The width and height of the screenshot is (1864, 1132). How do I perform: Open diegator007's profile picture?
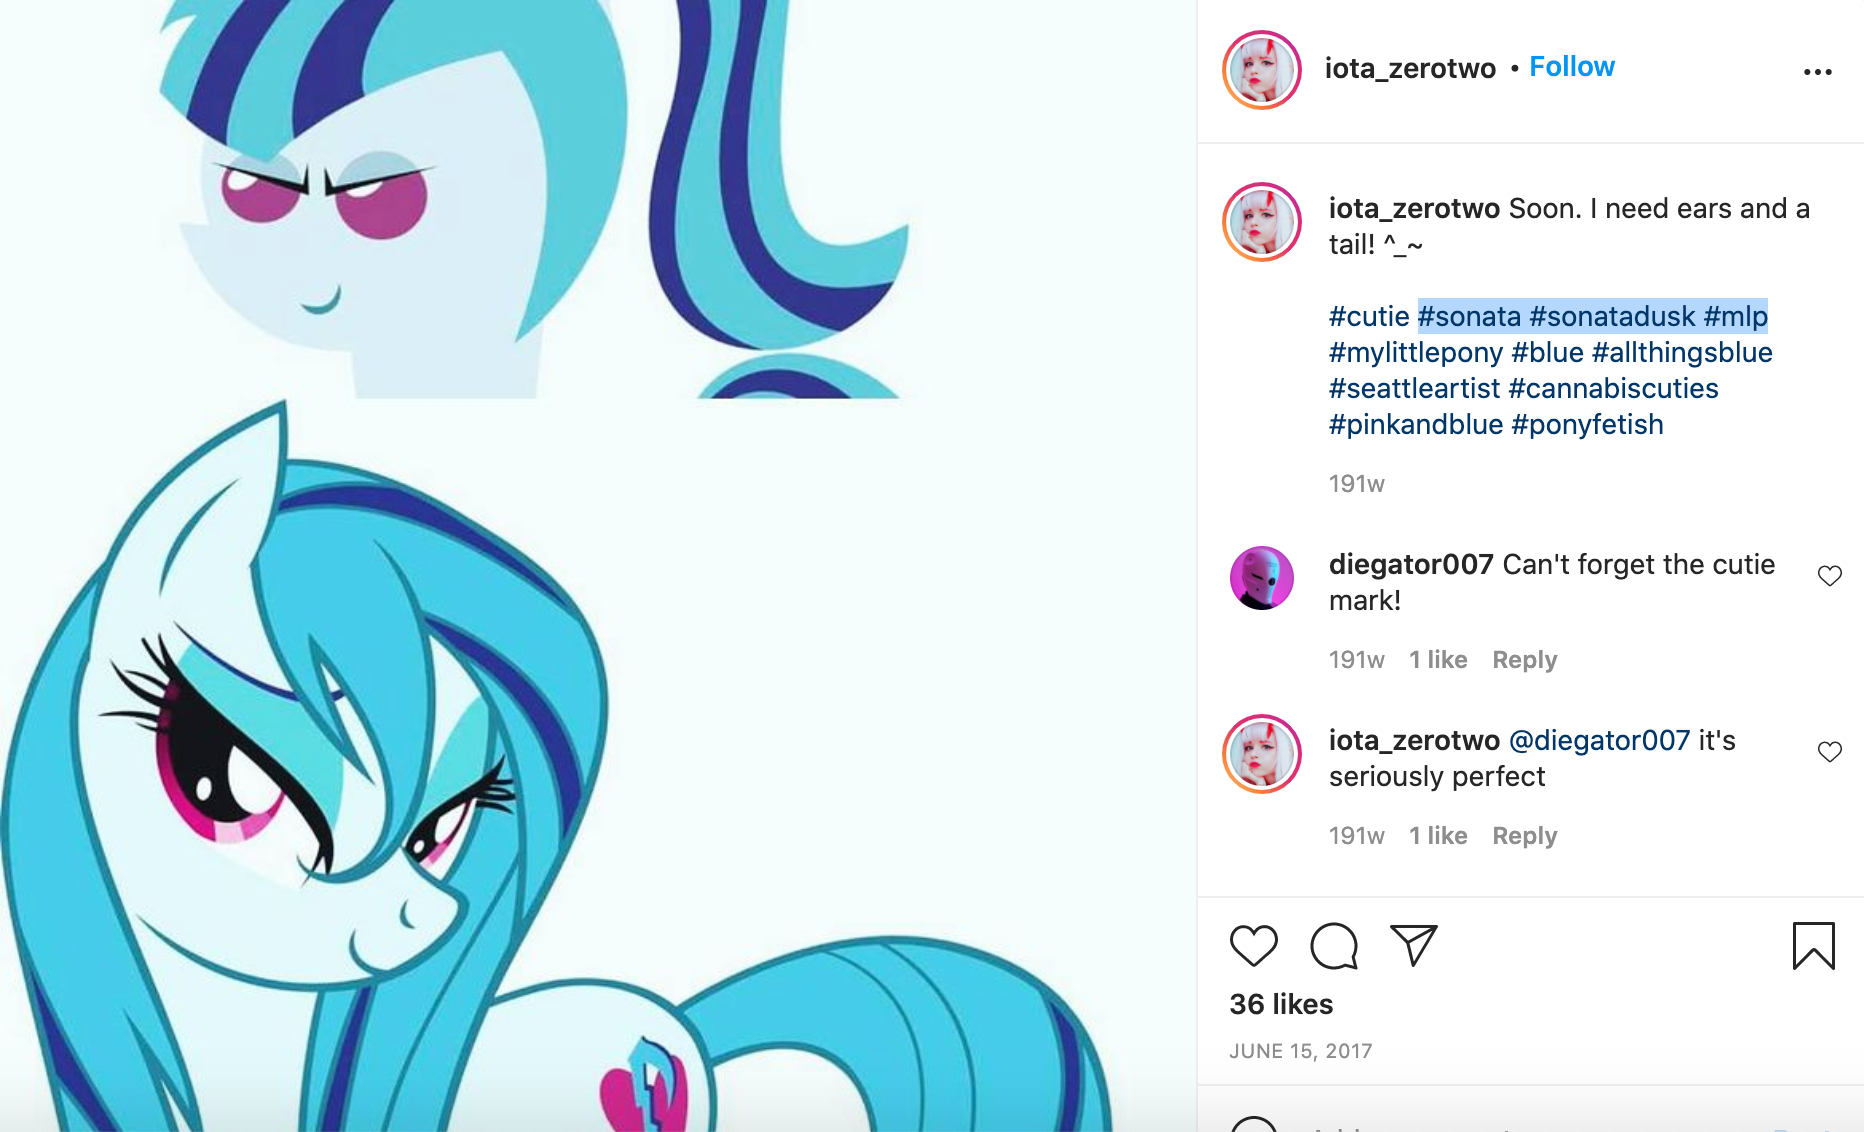(x=1262, y=578)
